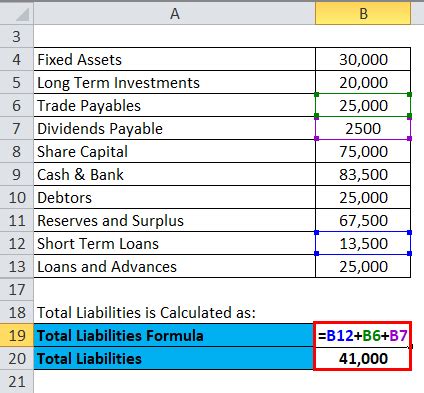Select the Reserves and Surplus cell
Image resolution: width=424 pixels, height=393 pixels.
coord(174,220)
